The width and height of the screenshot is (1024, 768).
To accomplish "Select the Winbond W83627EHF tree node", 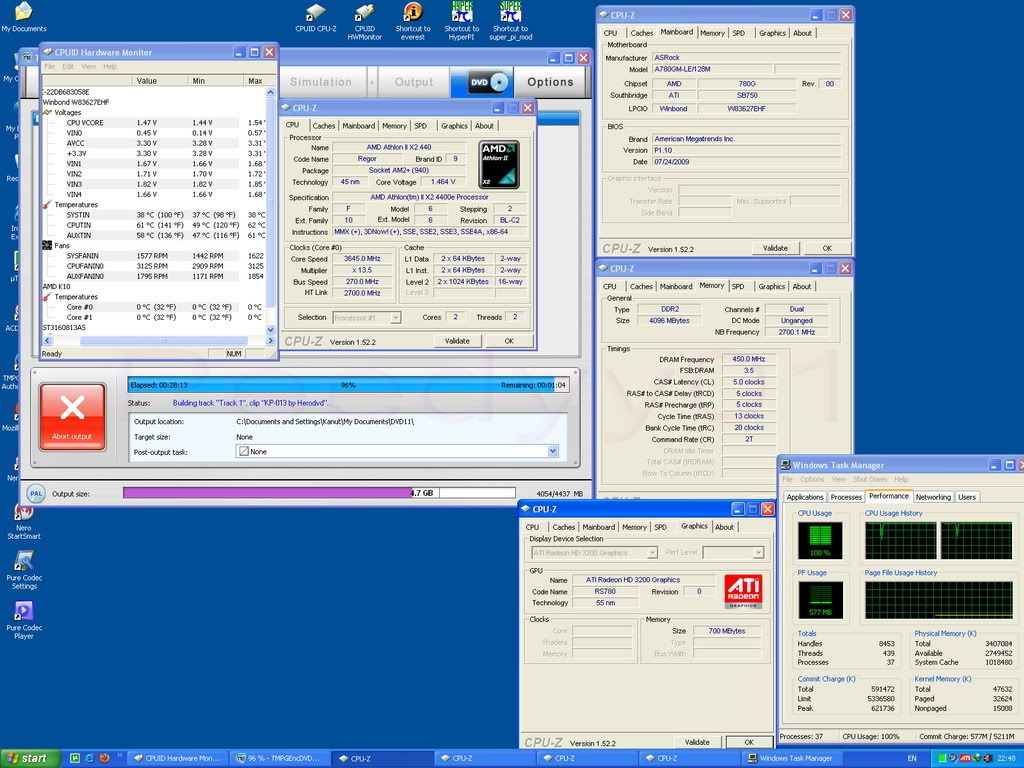I will [x=76, y=102].
